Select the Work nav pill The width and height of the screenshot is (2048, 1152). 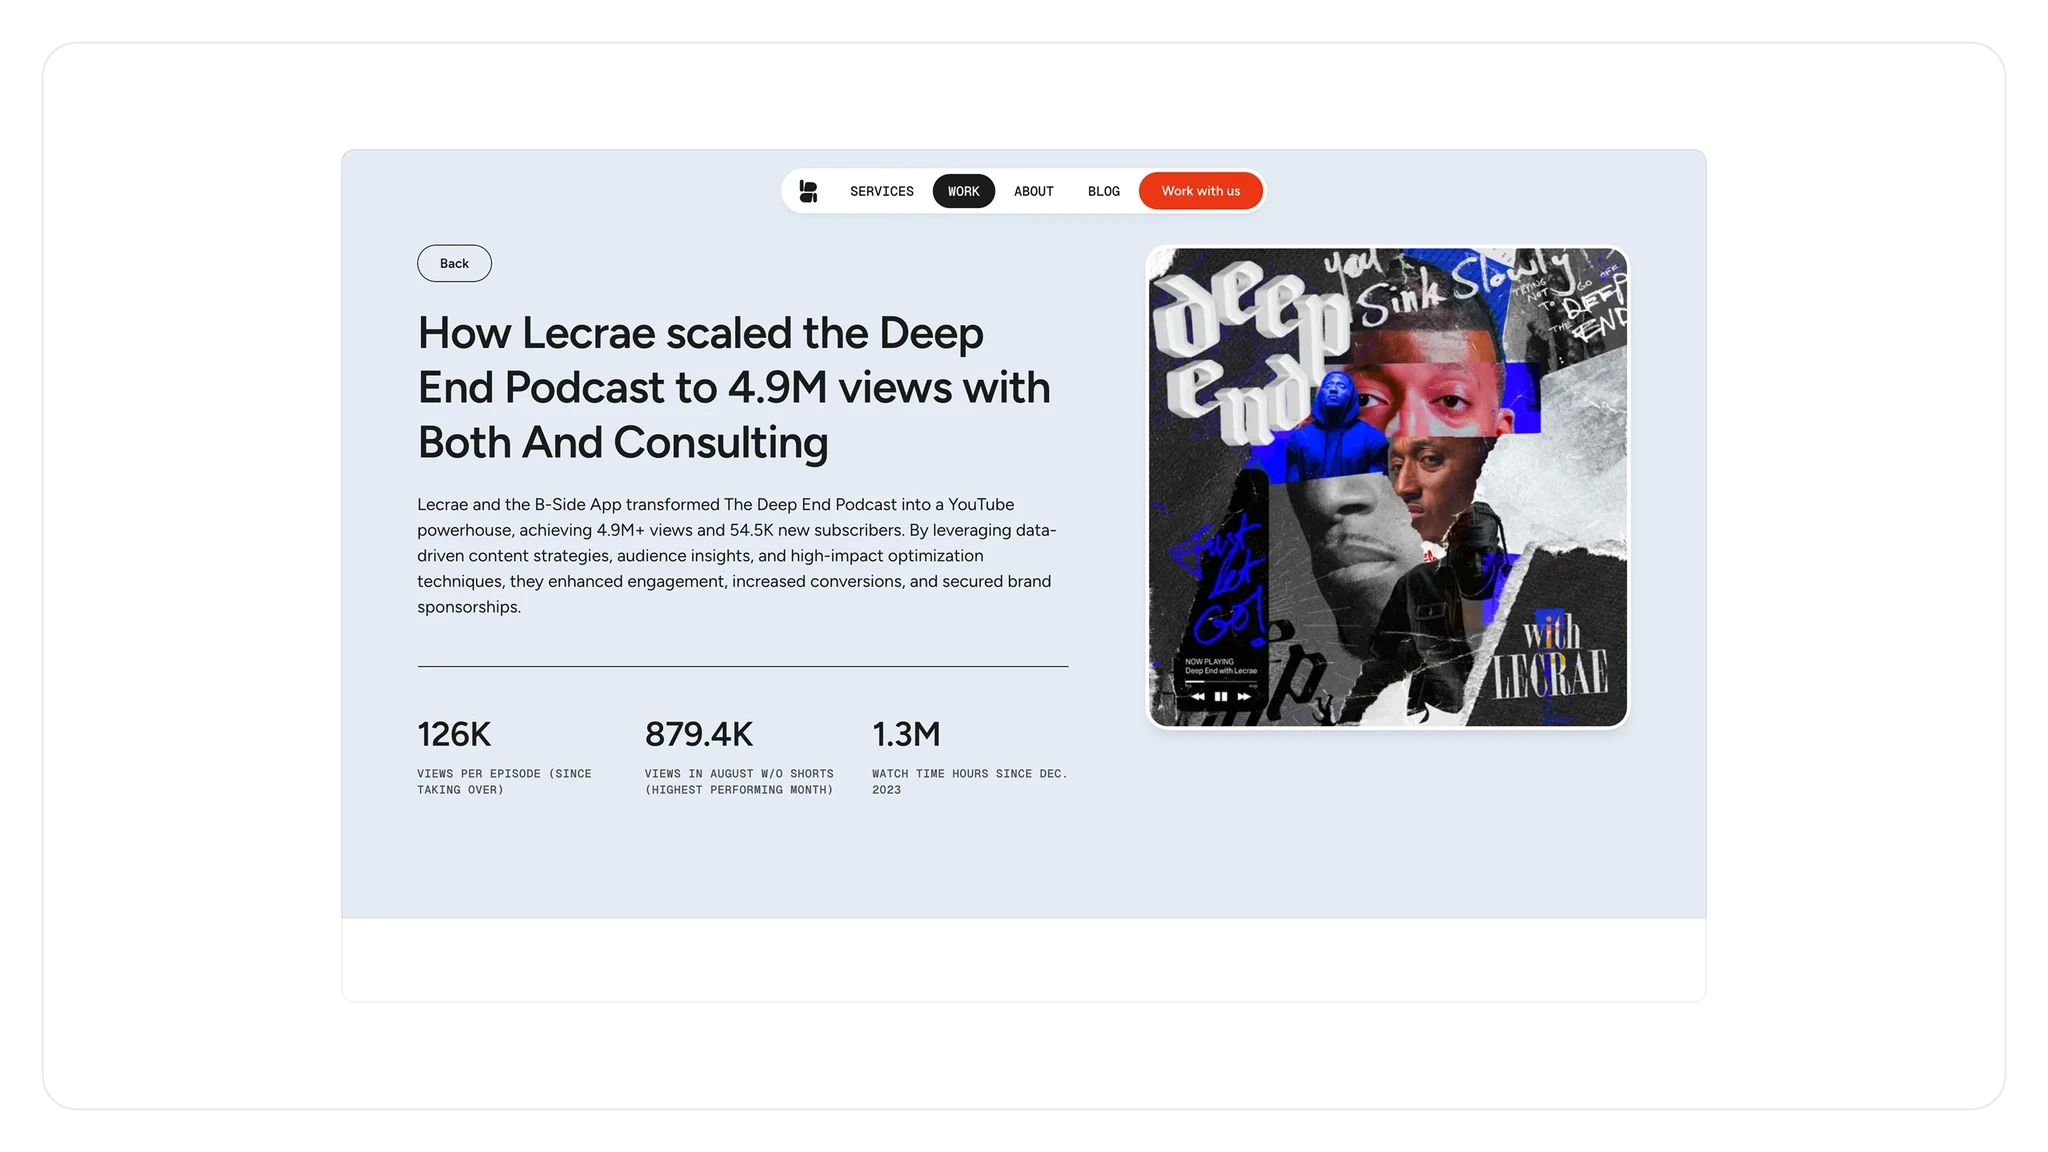(963, 191)
